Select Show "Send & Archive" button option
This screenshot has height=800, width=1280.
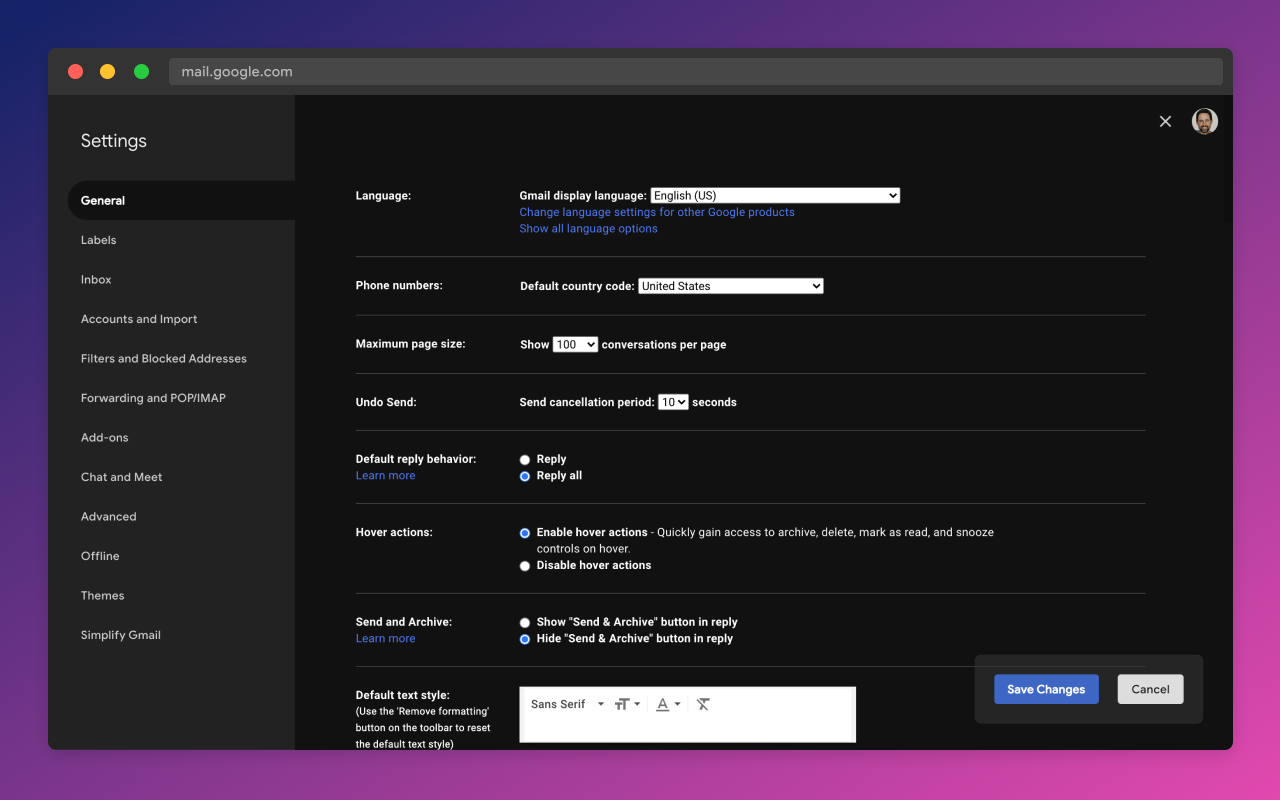point(525,622)
